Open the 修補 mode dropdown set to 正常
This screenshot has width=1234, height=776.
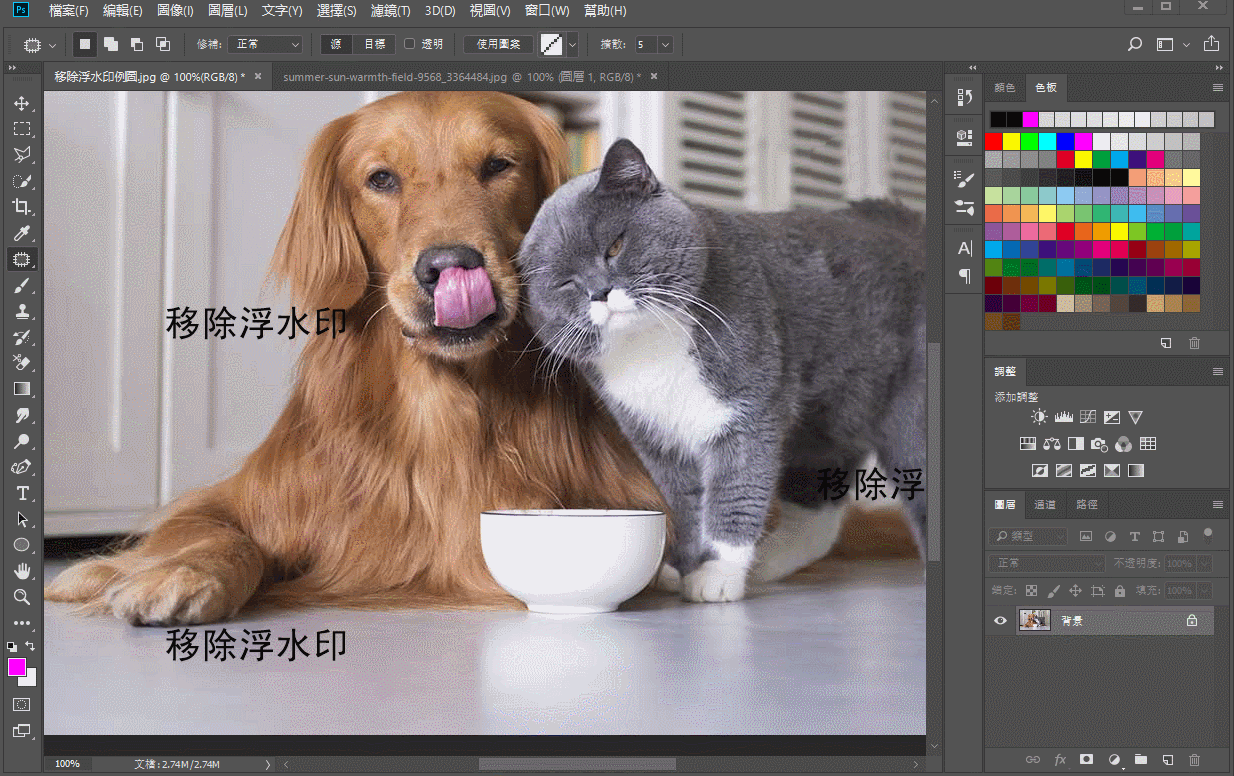click(x=265, y=44)
